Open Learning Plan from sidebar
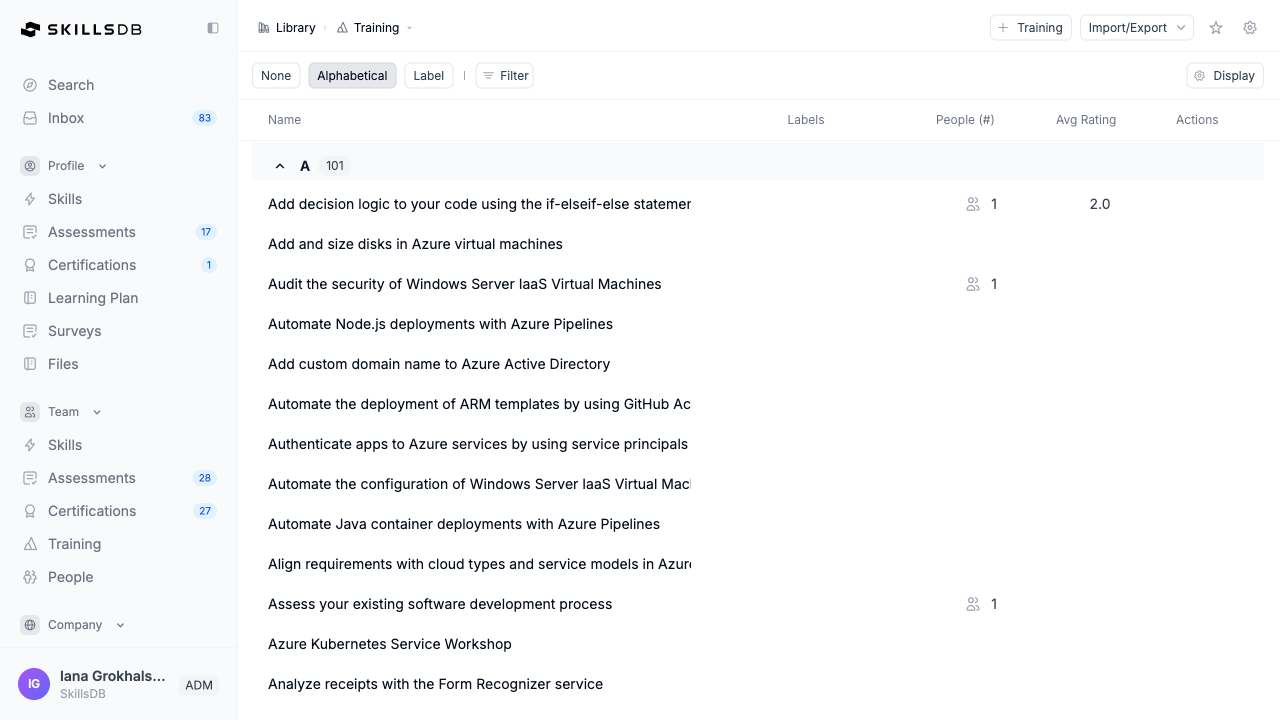The image size is (1280, 720). pos(93,298)
